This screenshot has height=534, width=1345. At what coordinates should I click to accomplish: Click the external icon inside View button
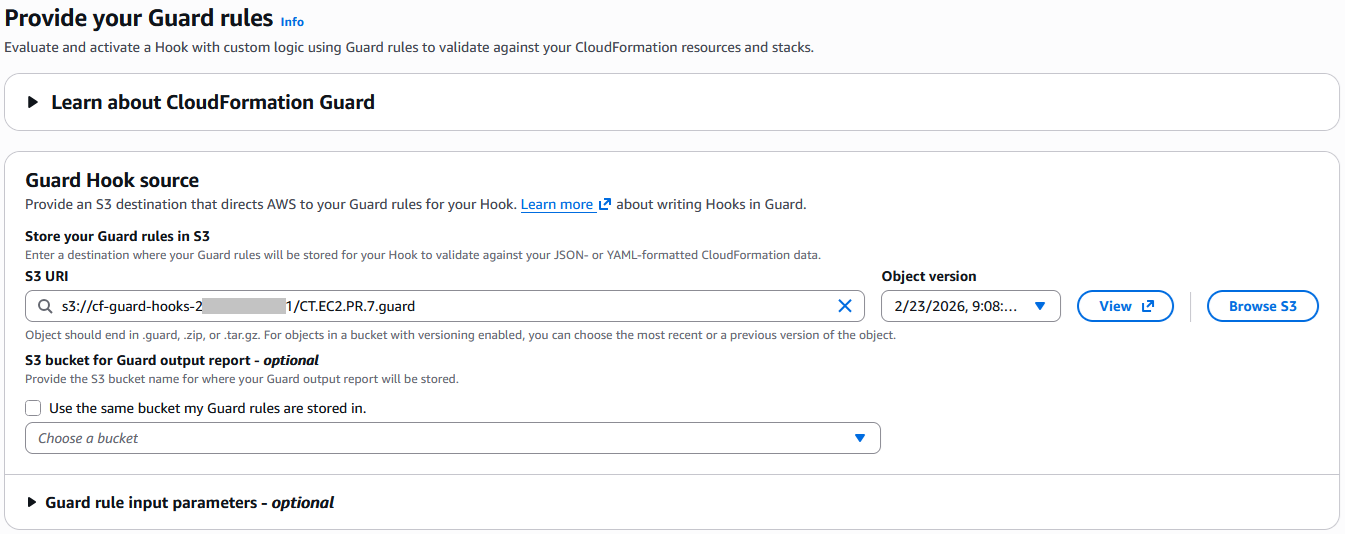point(1147,306)
